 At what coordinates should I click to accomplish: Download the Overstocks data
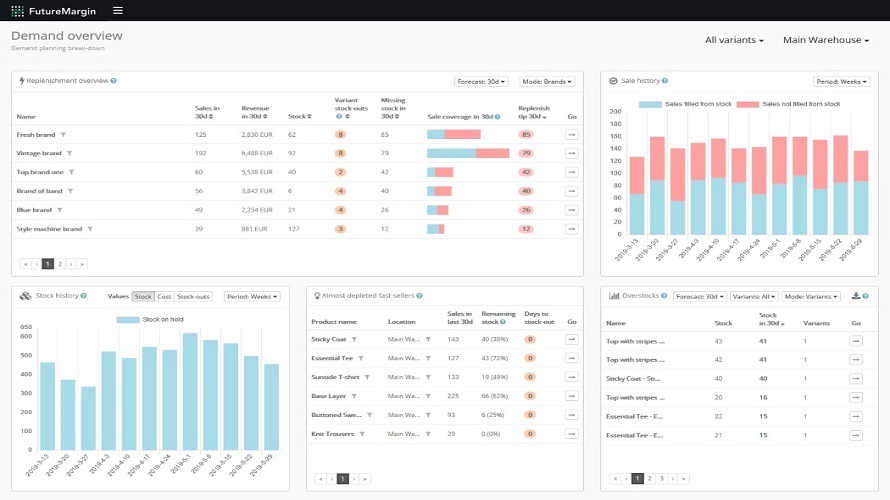[856, 296]
